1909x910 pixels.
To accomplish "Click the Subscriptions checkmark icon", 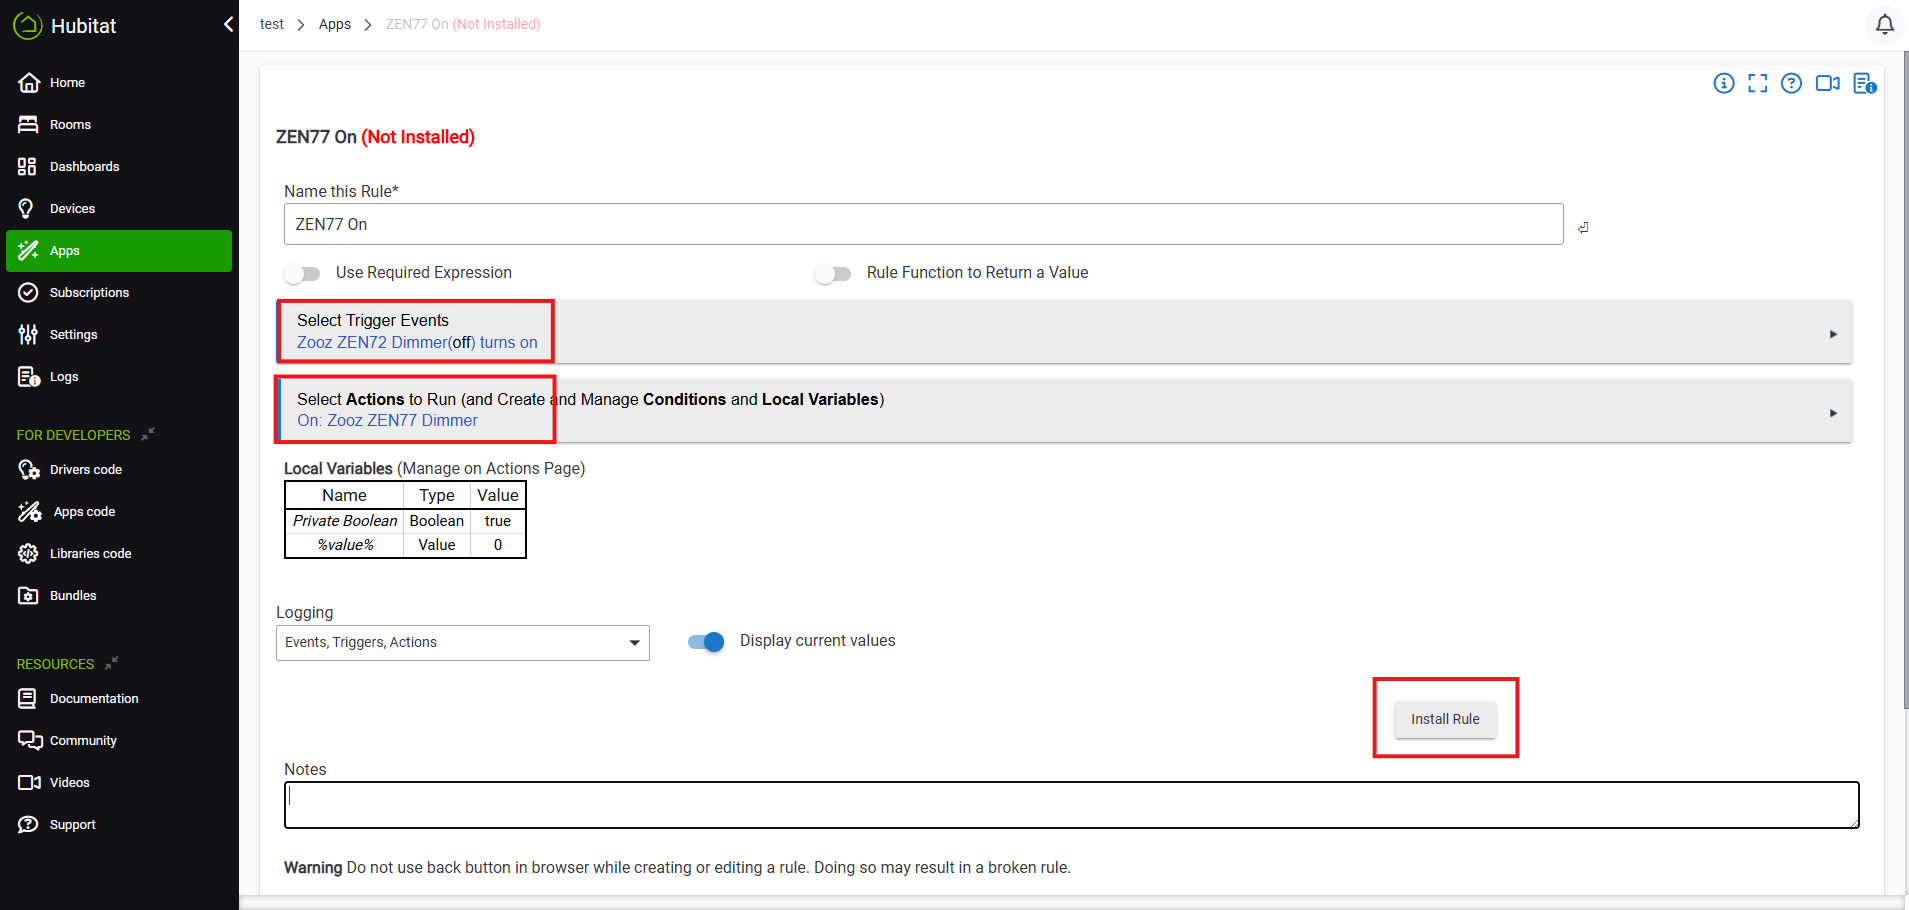I will tap(28, 293).
